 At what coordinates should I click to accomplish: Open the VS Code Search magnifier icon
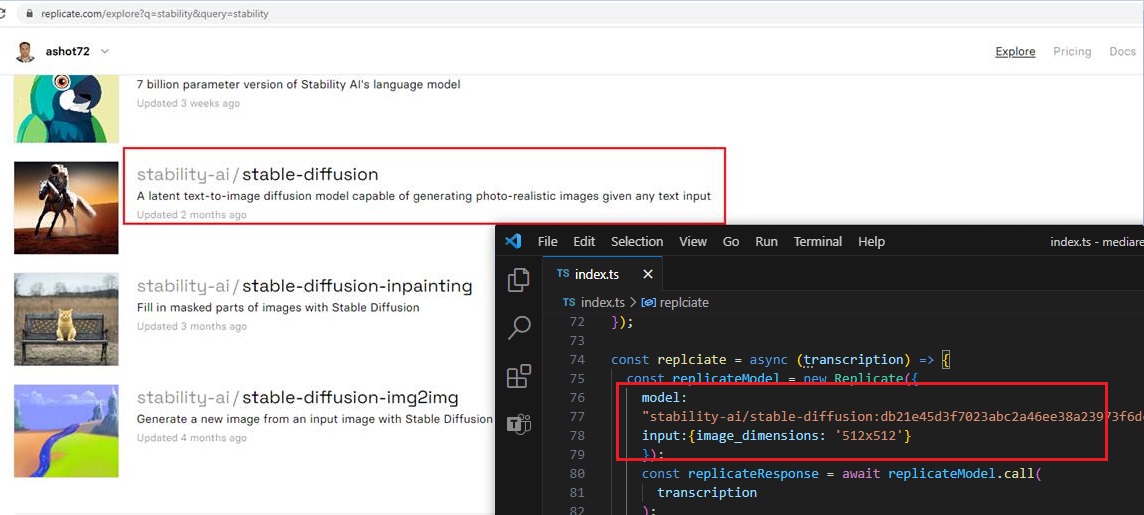(x=518, y=328)
